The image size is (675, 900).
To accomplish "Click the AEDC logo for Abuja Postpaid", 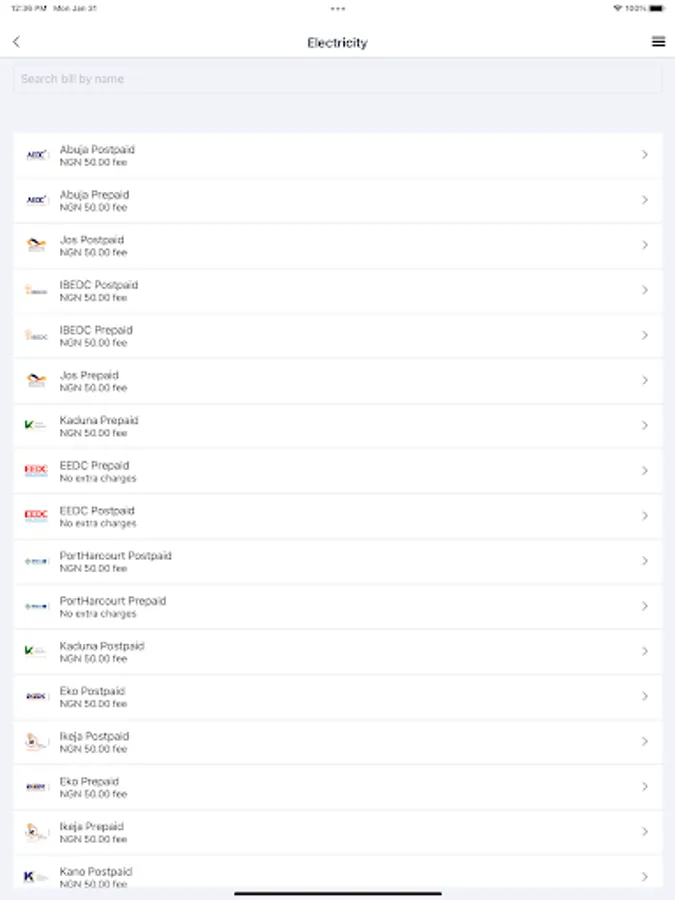I will click(x=37, y=155).
